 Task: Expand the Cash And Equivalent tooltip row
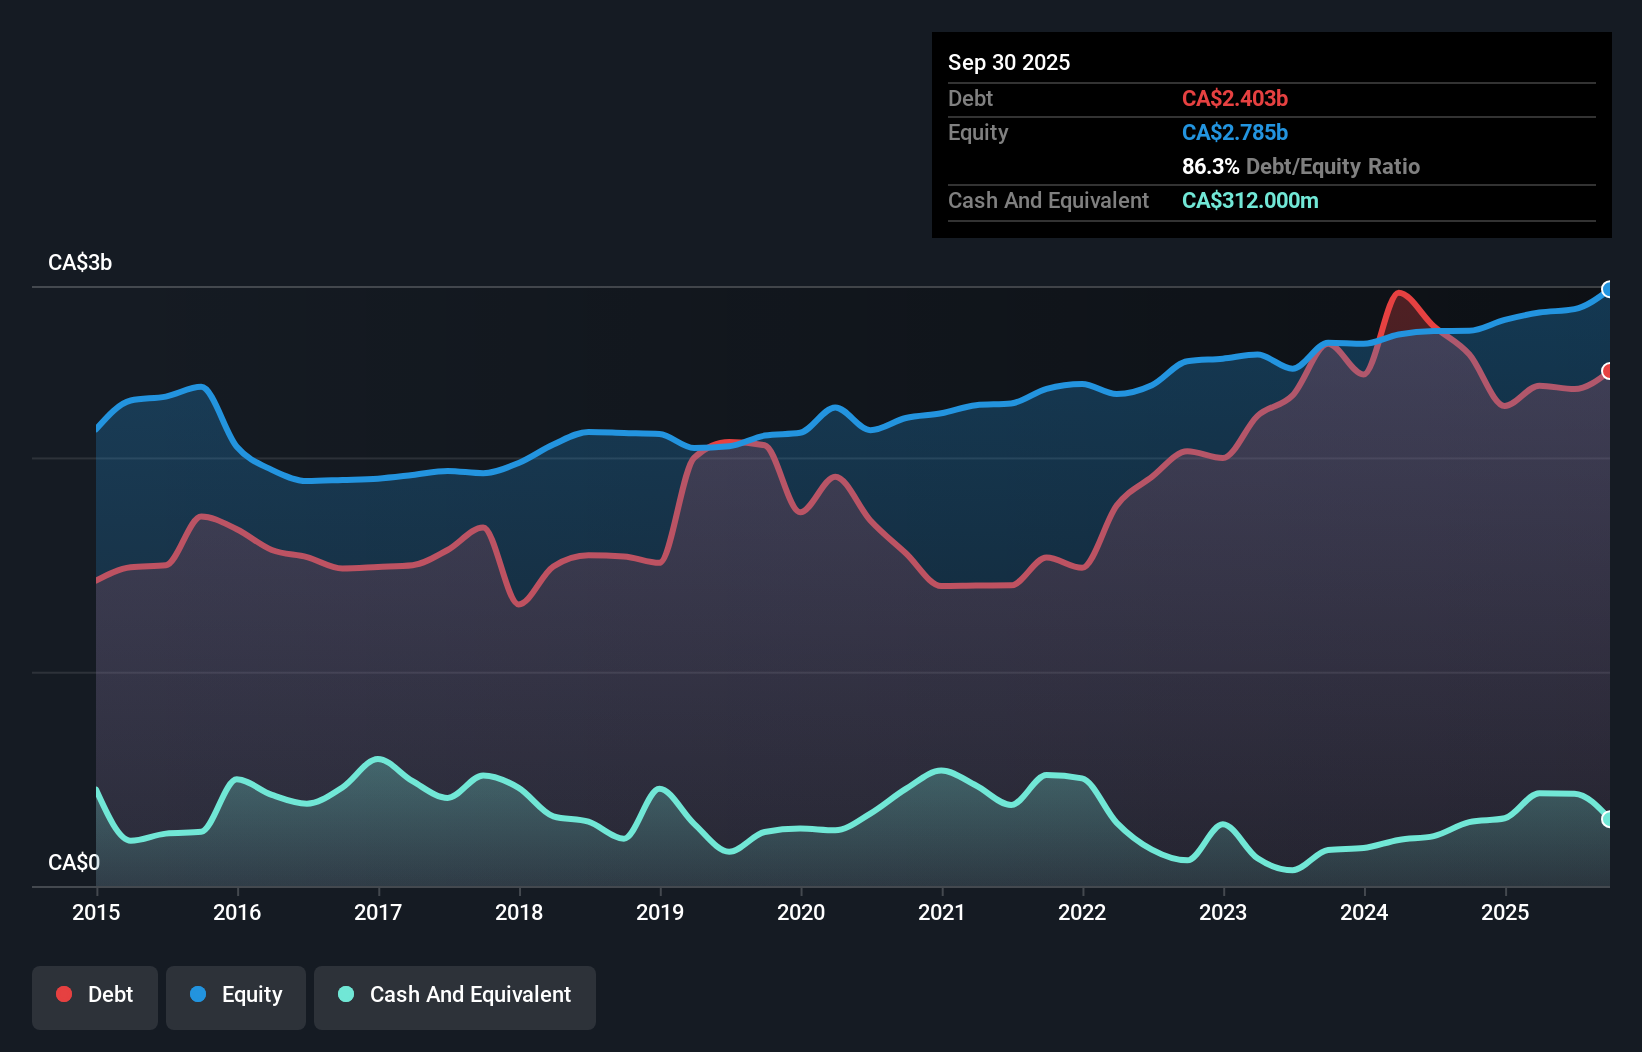(x=1048, y=200)
